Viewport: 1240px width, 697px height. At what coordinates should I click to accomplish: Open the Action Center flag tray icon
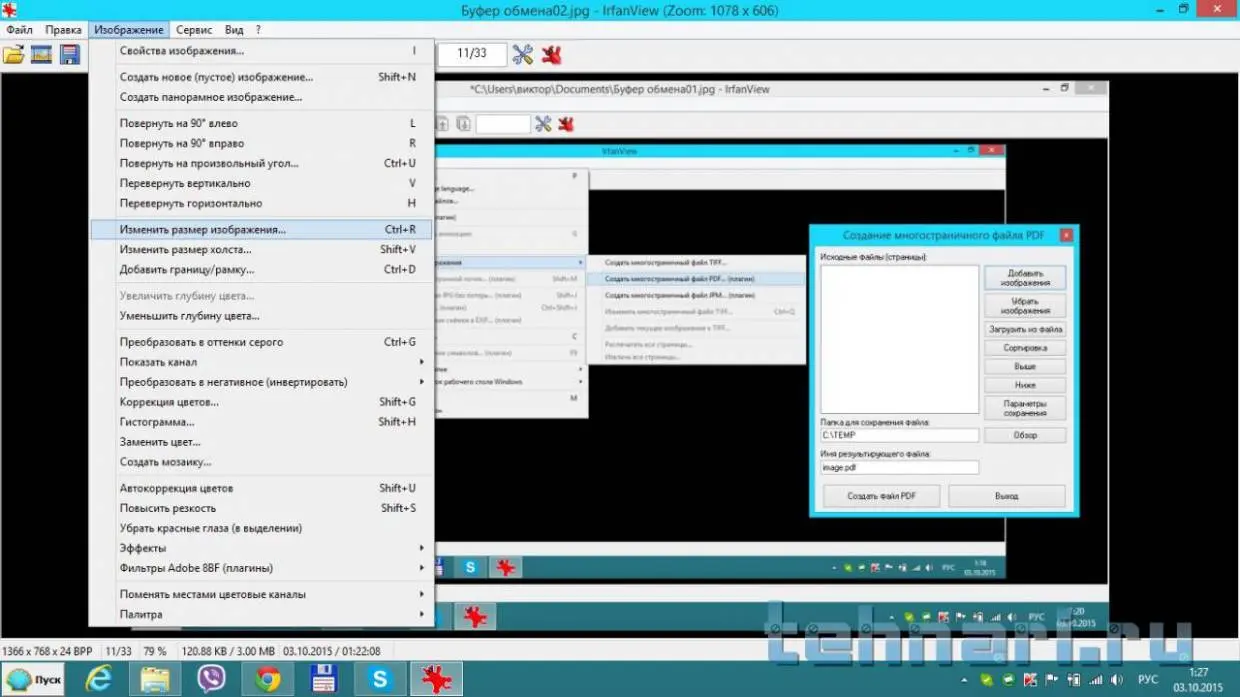(x=1050, y=679)
